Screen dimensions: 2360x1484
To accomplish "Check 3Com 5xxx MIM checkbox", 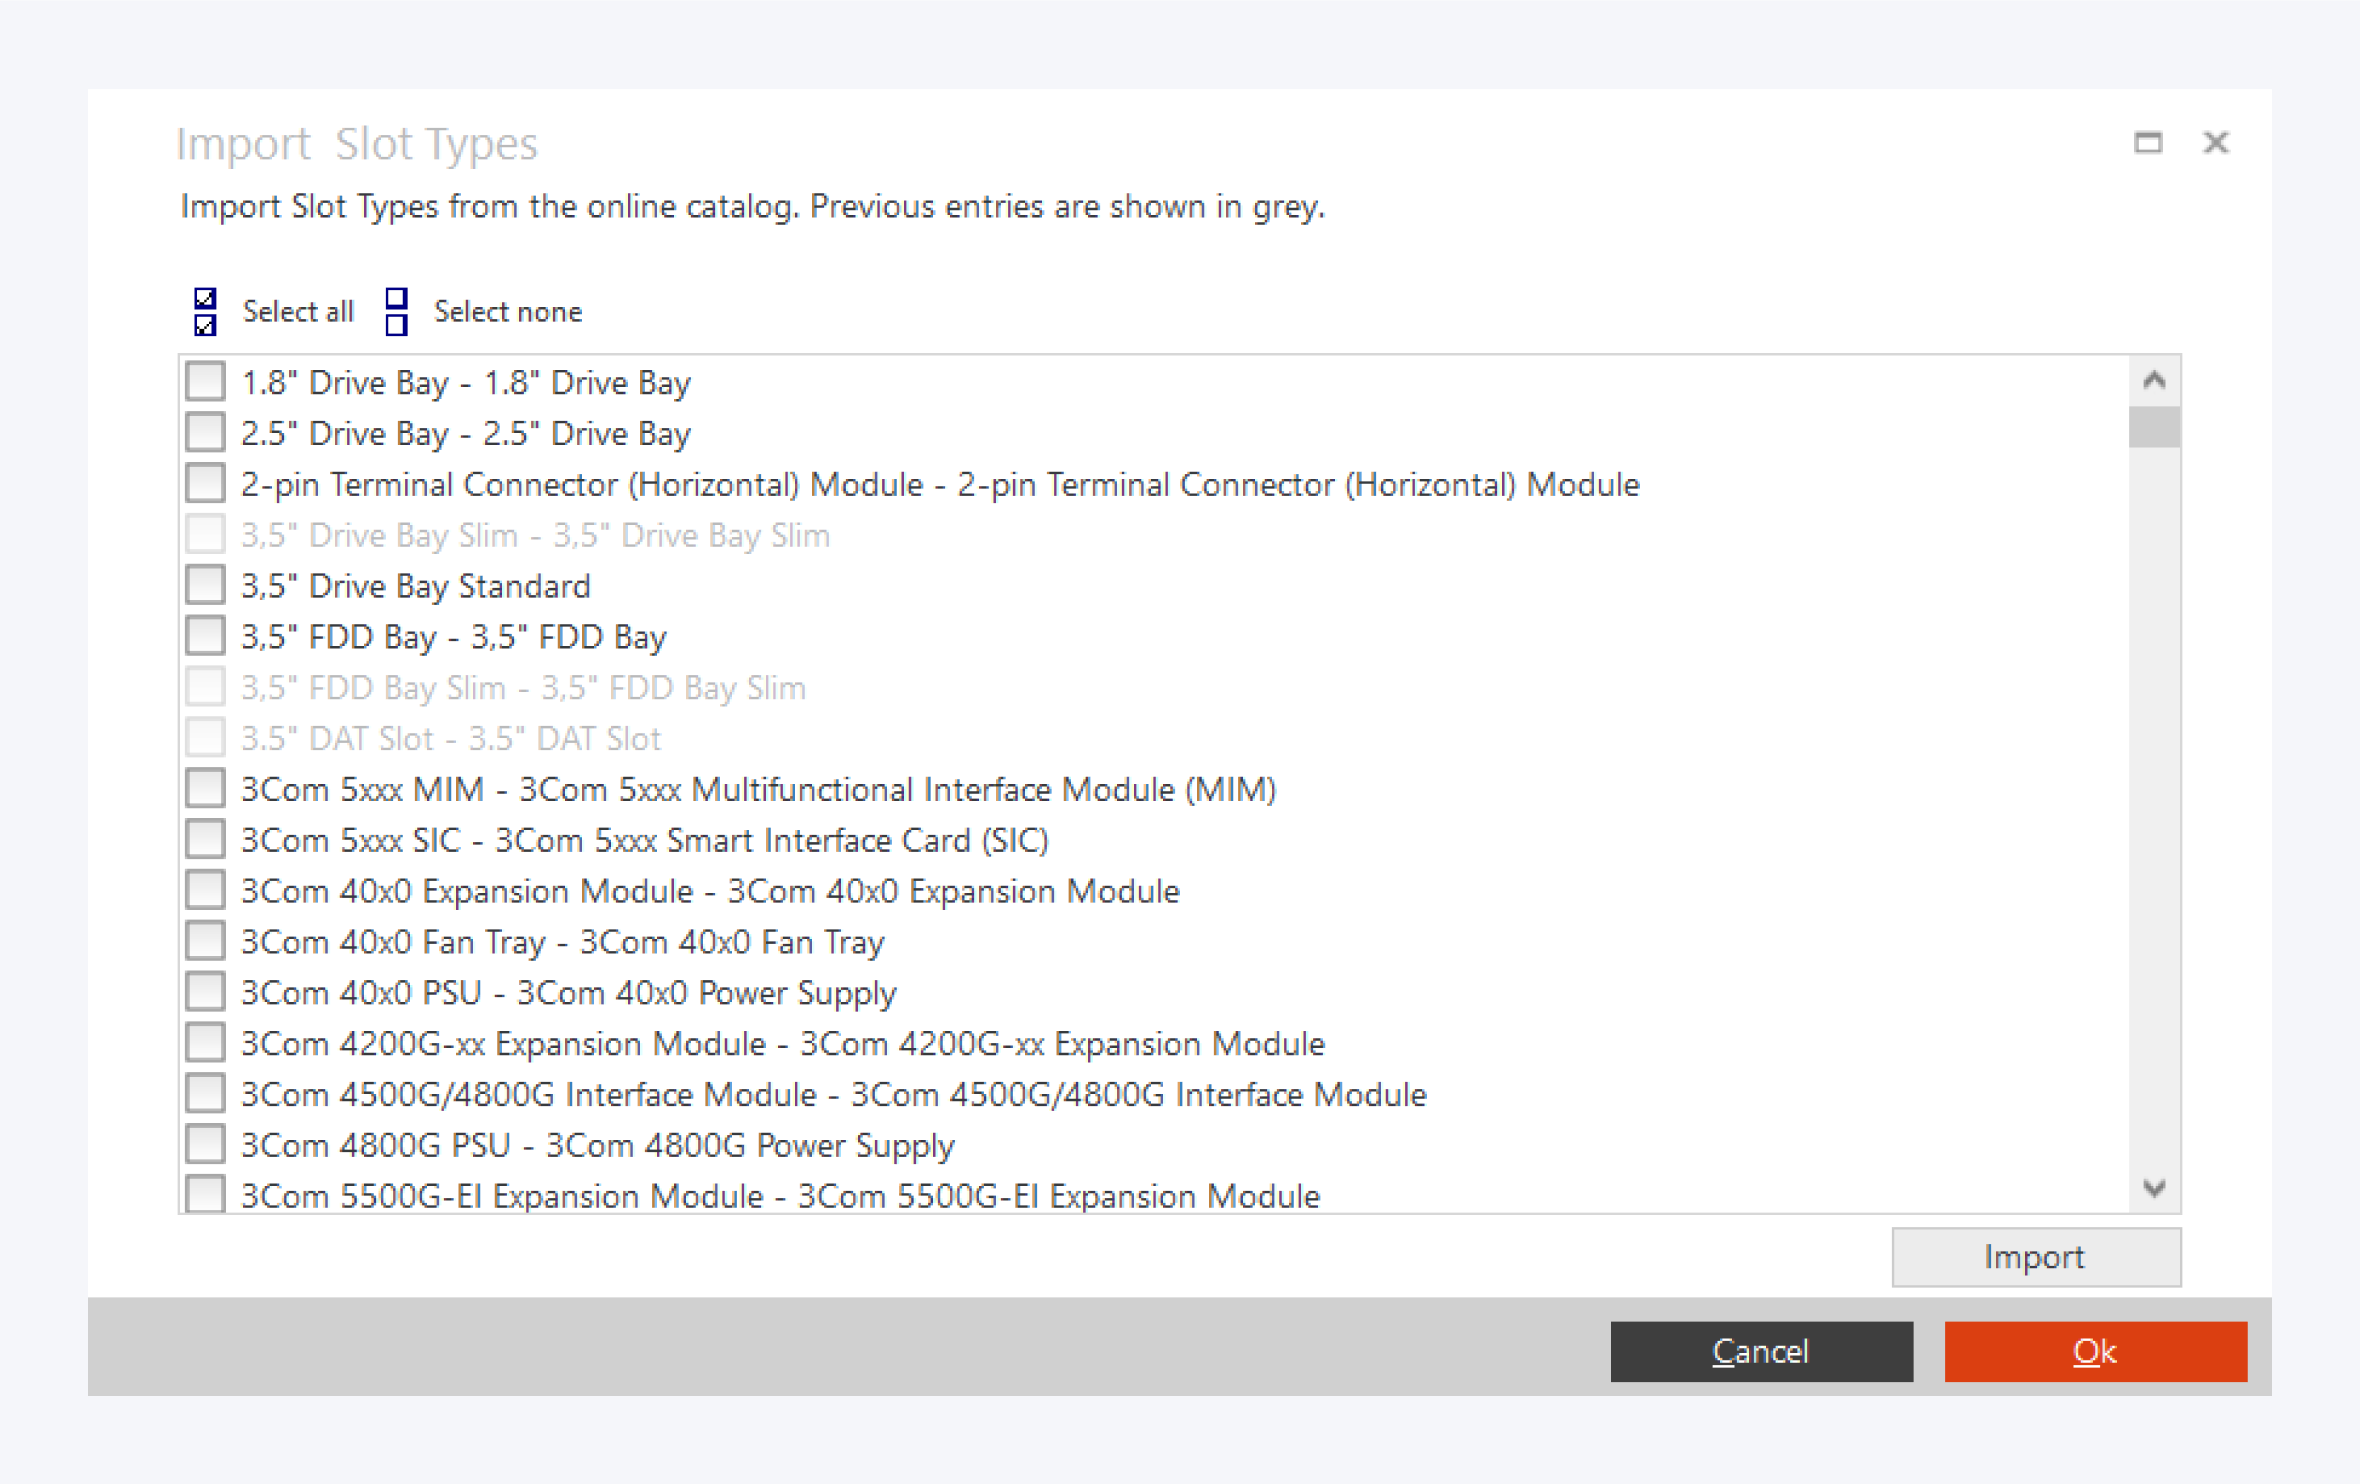I will coord(206,789).
